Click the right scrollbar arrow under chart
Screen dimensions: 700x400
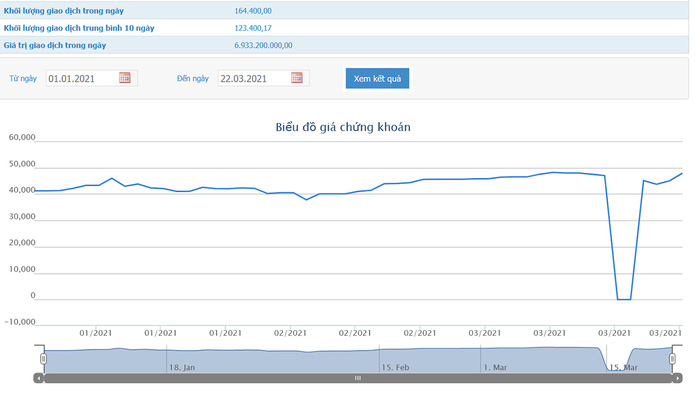[x=679, y=378]
